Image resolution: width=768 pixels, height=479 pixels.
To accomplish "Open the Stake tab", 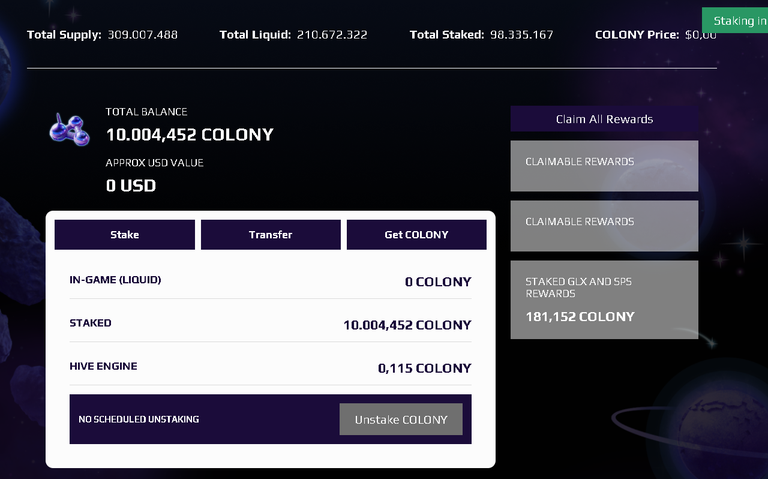I will [x=124, y=235].
